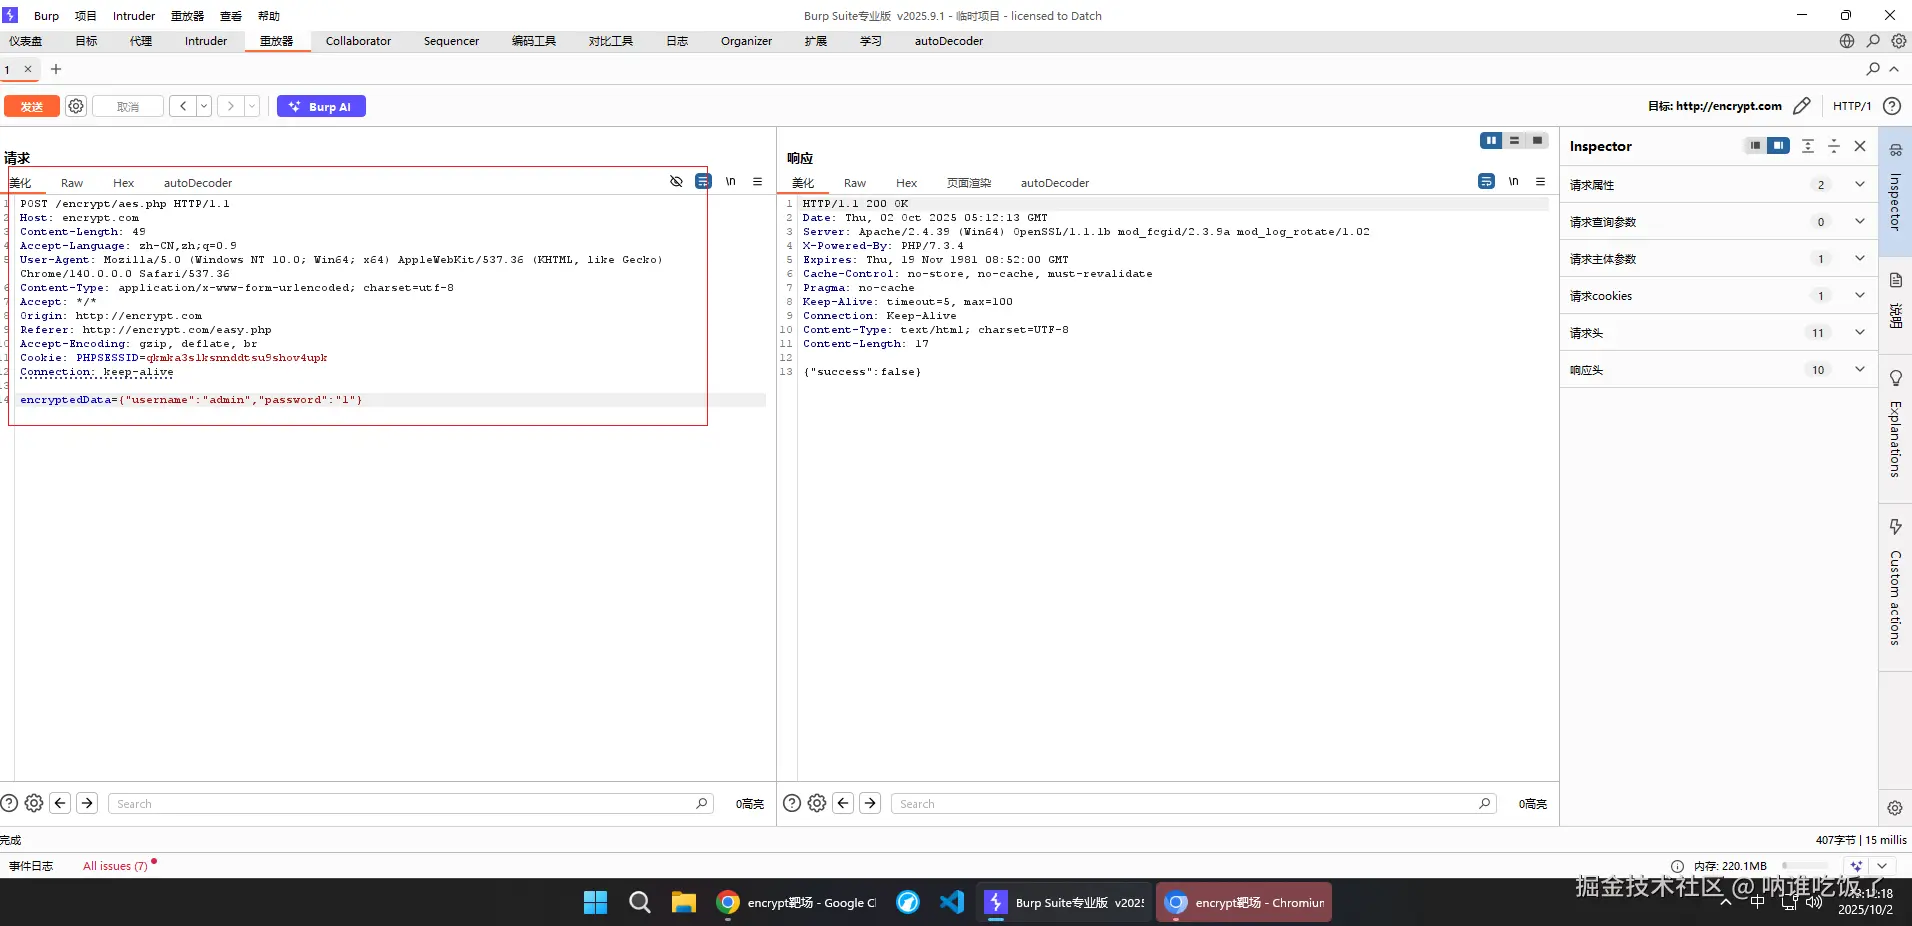The width and height of the screenshot is (1912, 926).
Task: Open history-back dropdown arrow
Action: 204,106
